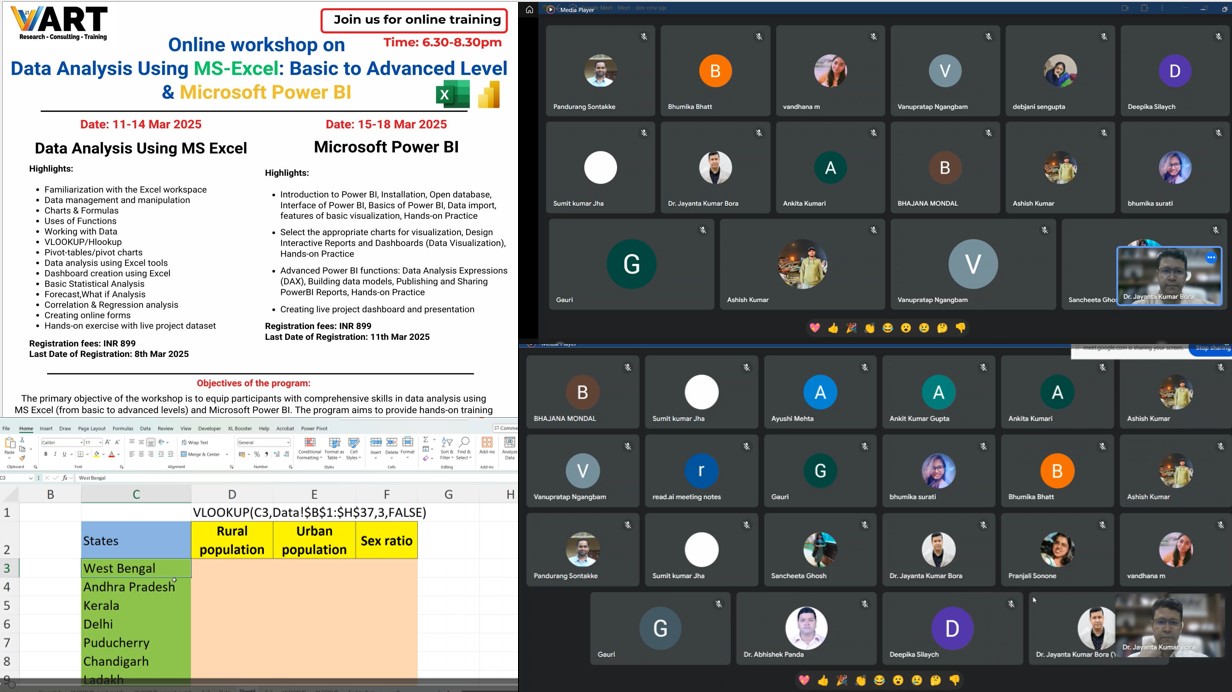
Task: Open the XL Booster ribbon tab
Action: pyautogui.click(x=240, y=428)
